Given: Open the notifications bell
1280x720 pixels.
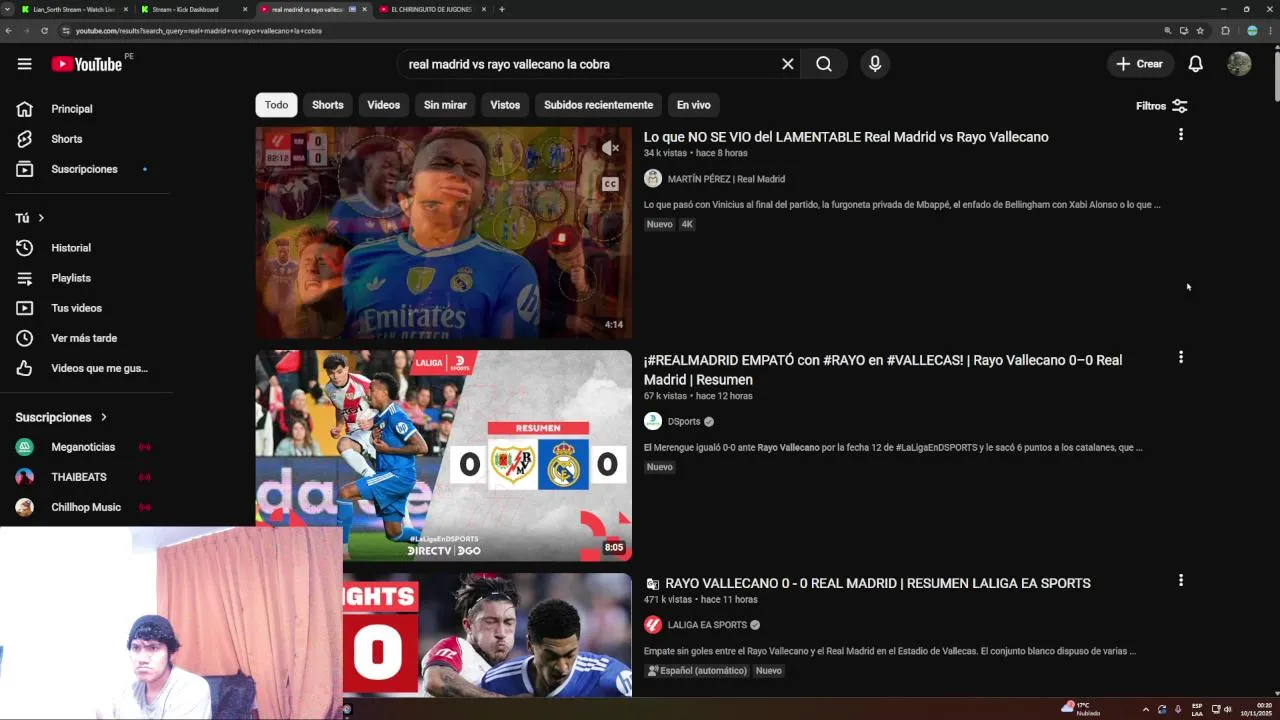Looking at the screenshot, I should pos(1195,64).
